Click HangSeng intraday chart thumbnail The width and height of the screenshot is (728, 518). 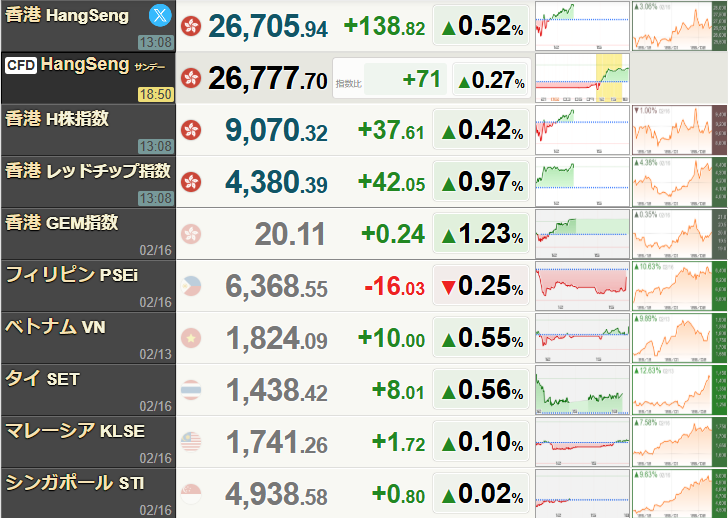point(582,26)
